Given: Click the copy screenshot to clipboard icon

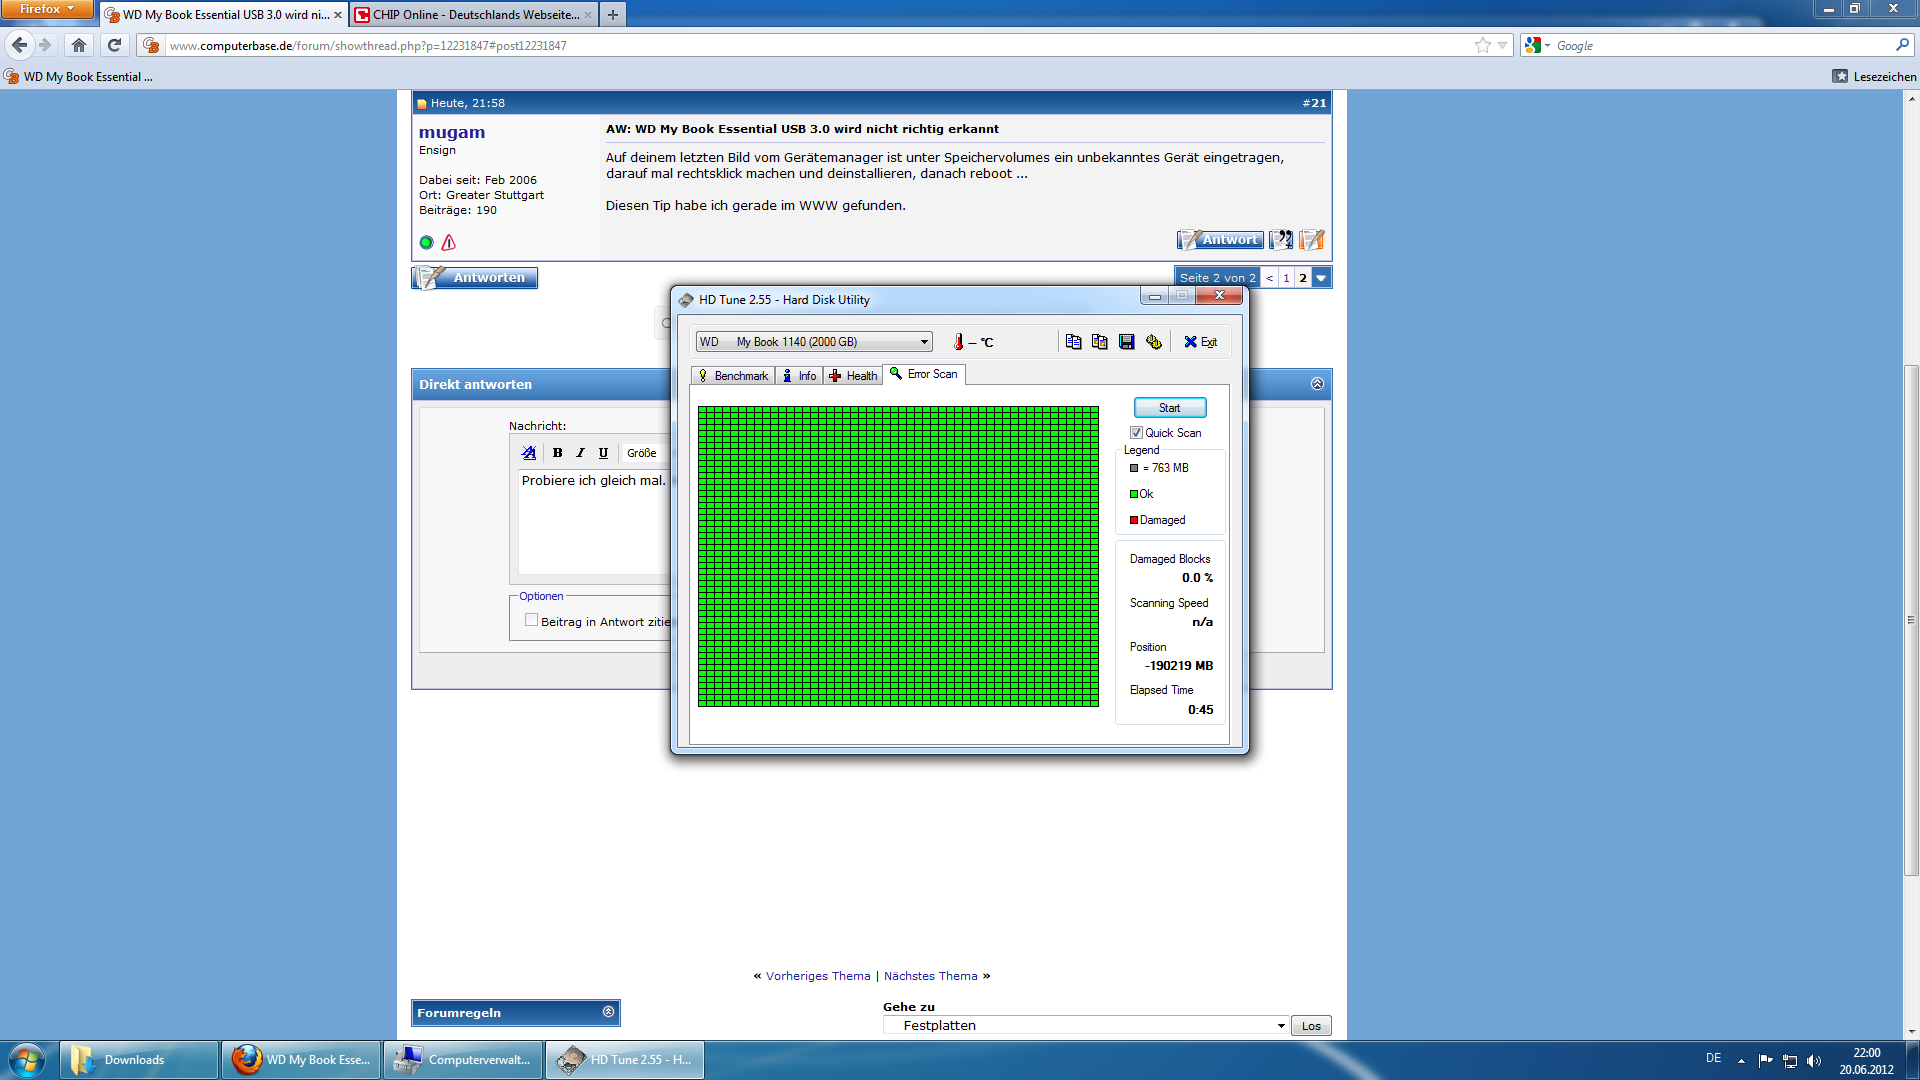Looking at the screenshot, I should (1100, 342).
